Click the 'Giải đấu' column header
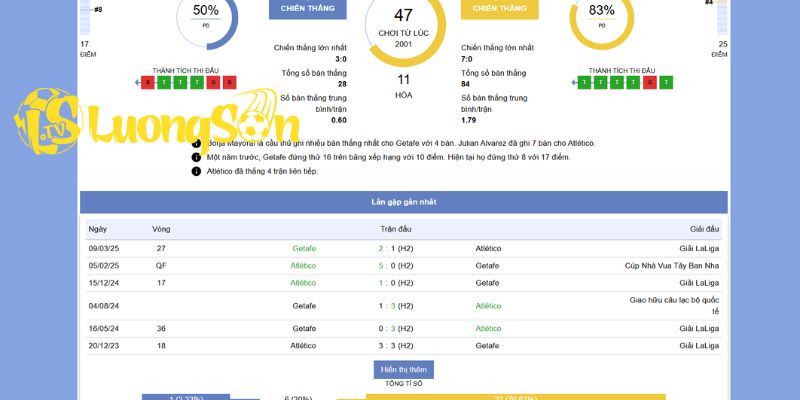The image size is (800, 400). click(x=703, y=229)
